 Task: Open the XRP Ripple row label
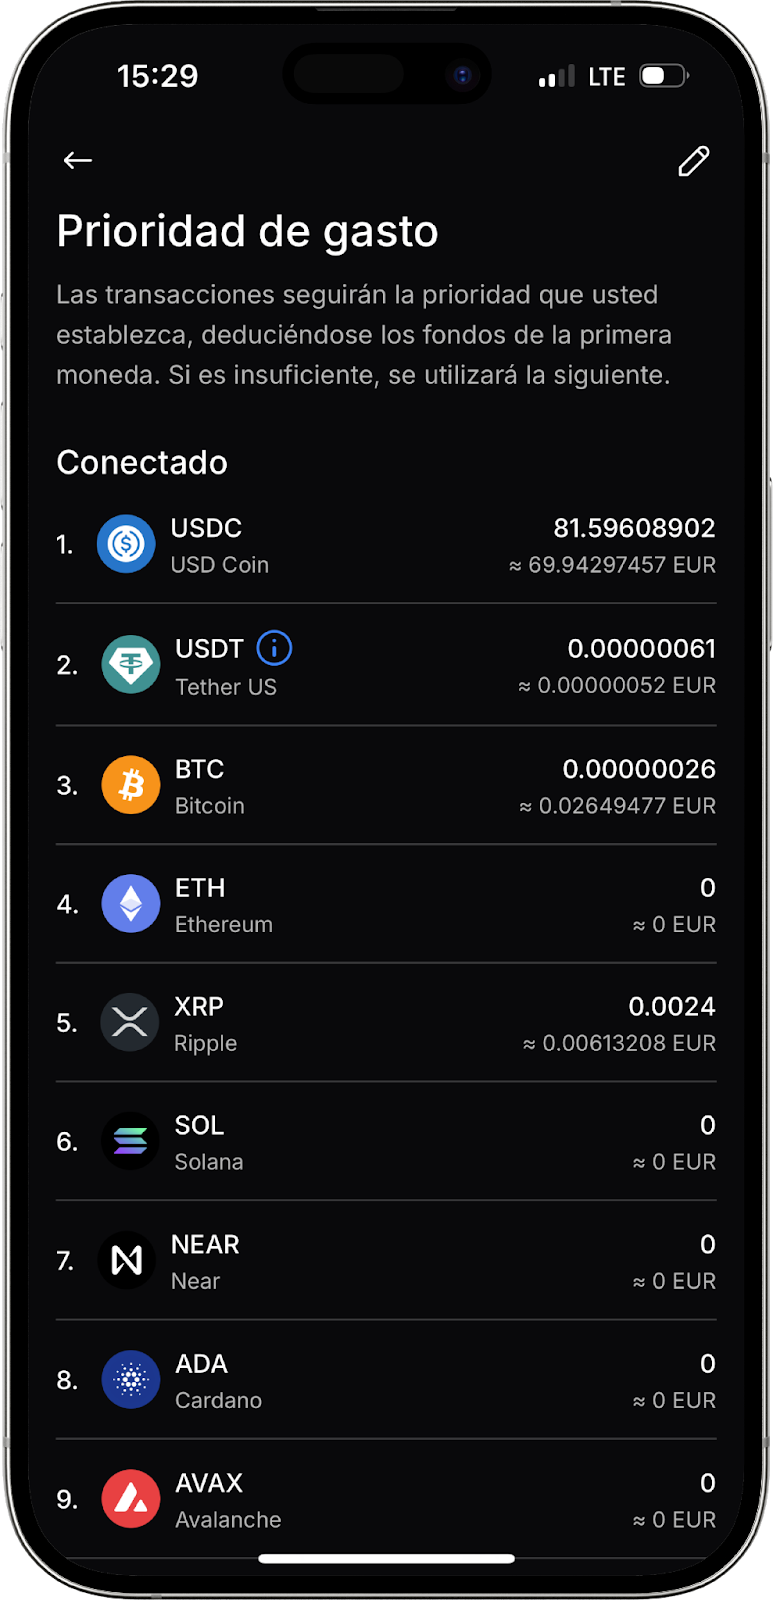[x=205, y=1023]
